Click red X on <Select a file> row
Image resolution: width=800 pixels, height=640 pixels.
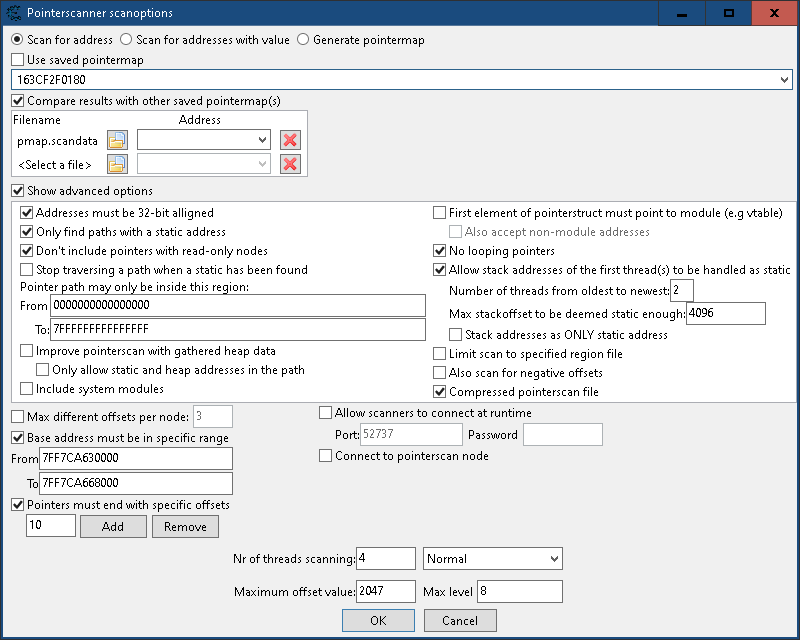pyautogui.click(x=290, y=164)
